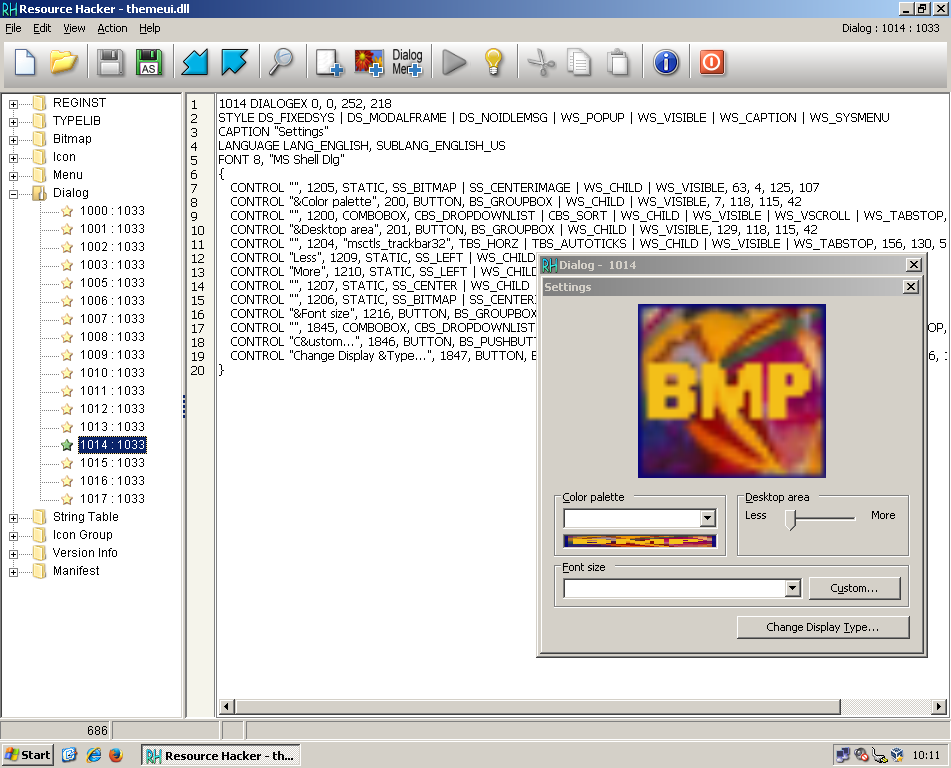Image resolution: width=951 pixels, height=768 pixels.
Task: Click the Change Display Type button
Action: point(822,627)
